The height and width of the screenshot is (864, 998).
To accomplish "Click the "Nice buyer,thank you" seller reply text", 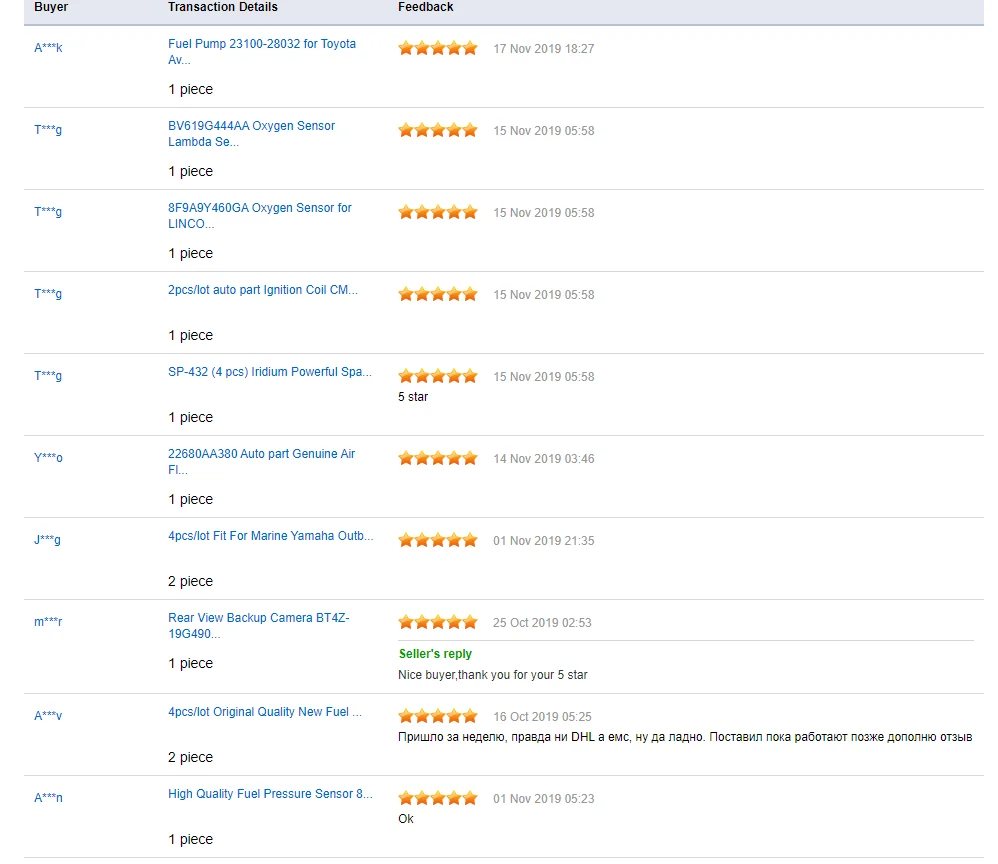I will point(493,675).
